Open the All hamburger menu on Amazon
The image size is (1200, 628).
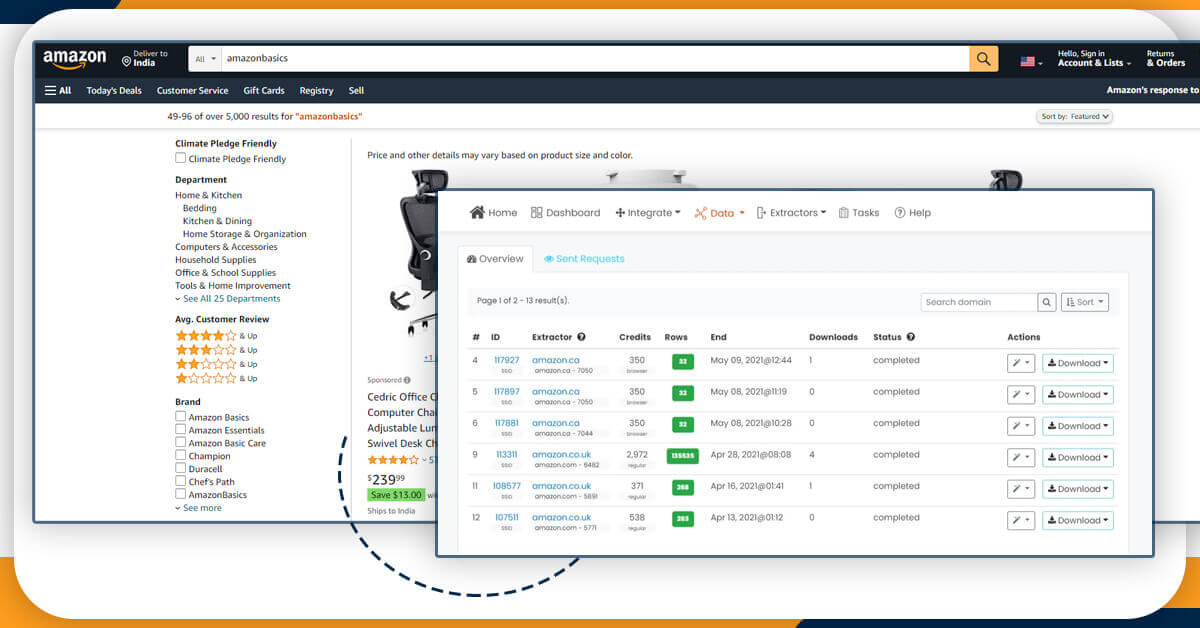click(x=58, y=90)
